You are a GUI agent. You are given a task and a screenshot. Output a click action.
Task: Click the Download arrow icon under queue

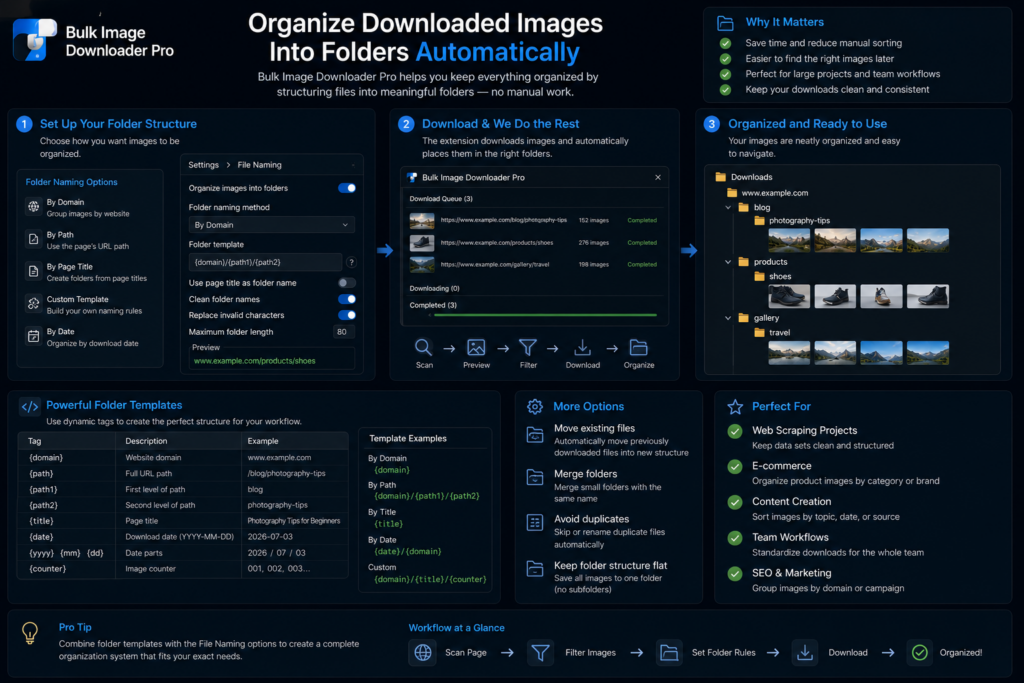click(583, 347)
